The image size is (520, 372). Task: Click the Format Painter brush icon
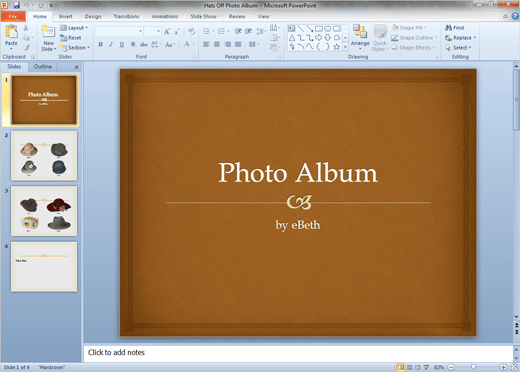tap(26, 48)
